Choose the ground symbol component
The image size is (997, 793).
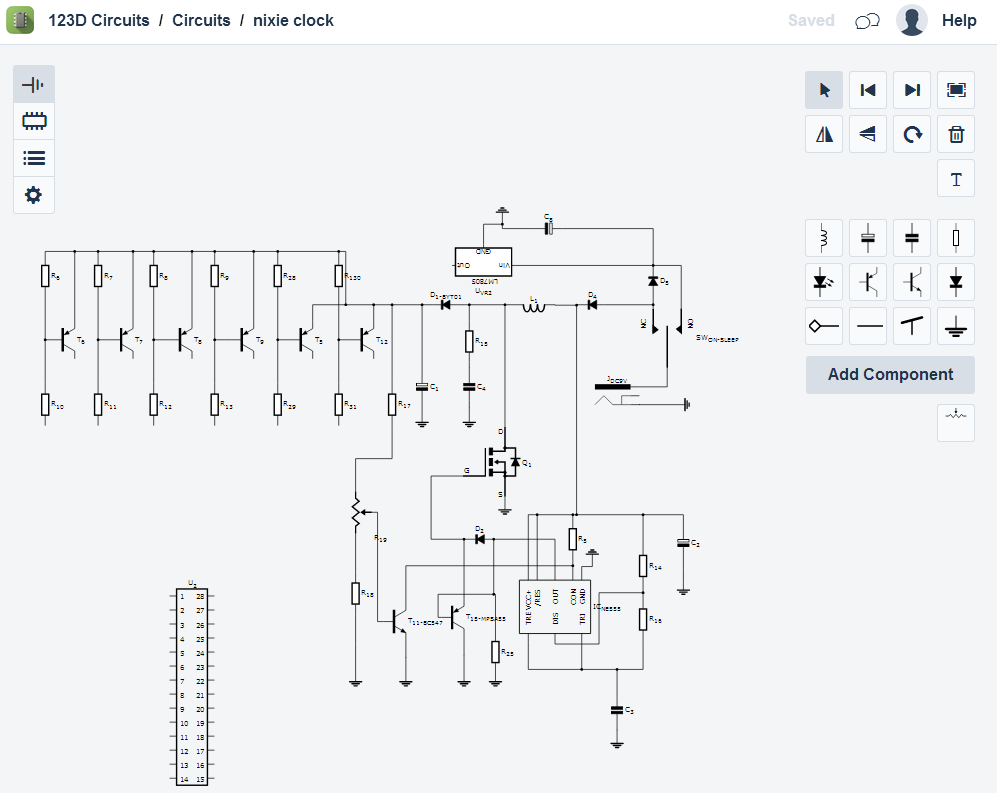tap(956, 326)
